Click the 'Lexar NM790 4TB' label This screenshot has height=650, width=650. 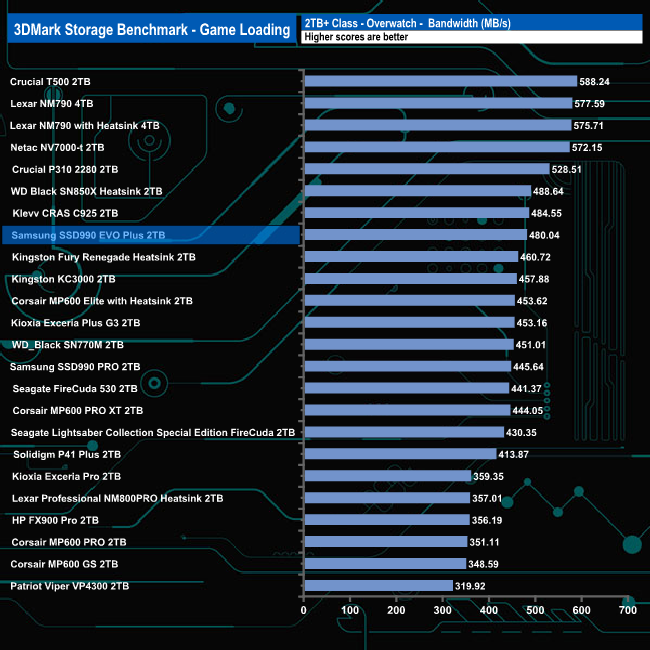click(52, 104)
